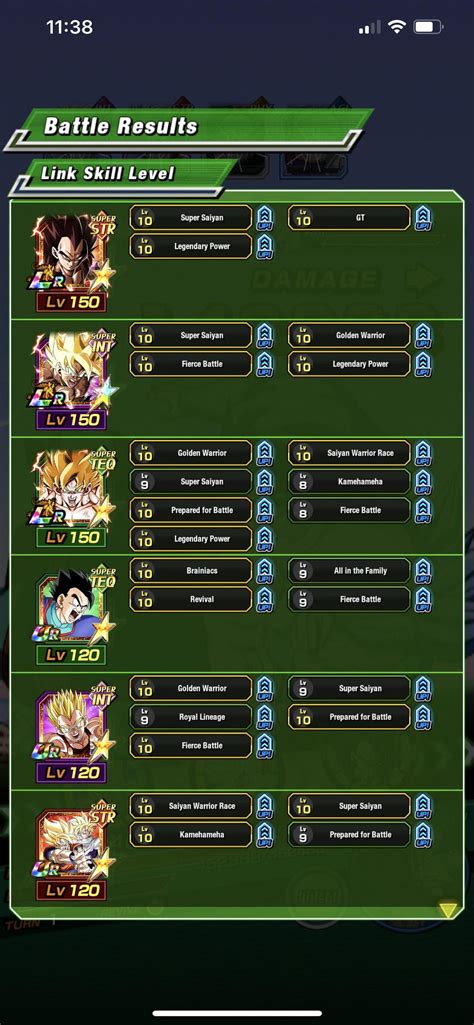474x1025 pixels.
Task: Tap the Brainiacs link skill button
Action: tap(191, 571)
